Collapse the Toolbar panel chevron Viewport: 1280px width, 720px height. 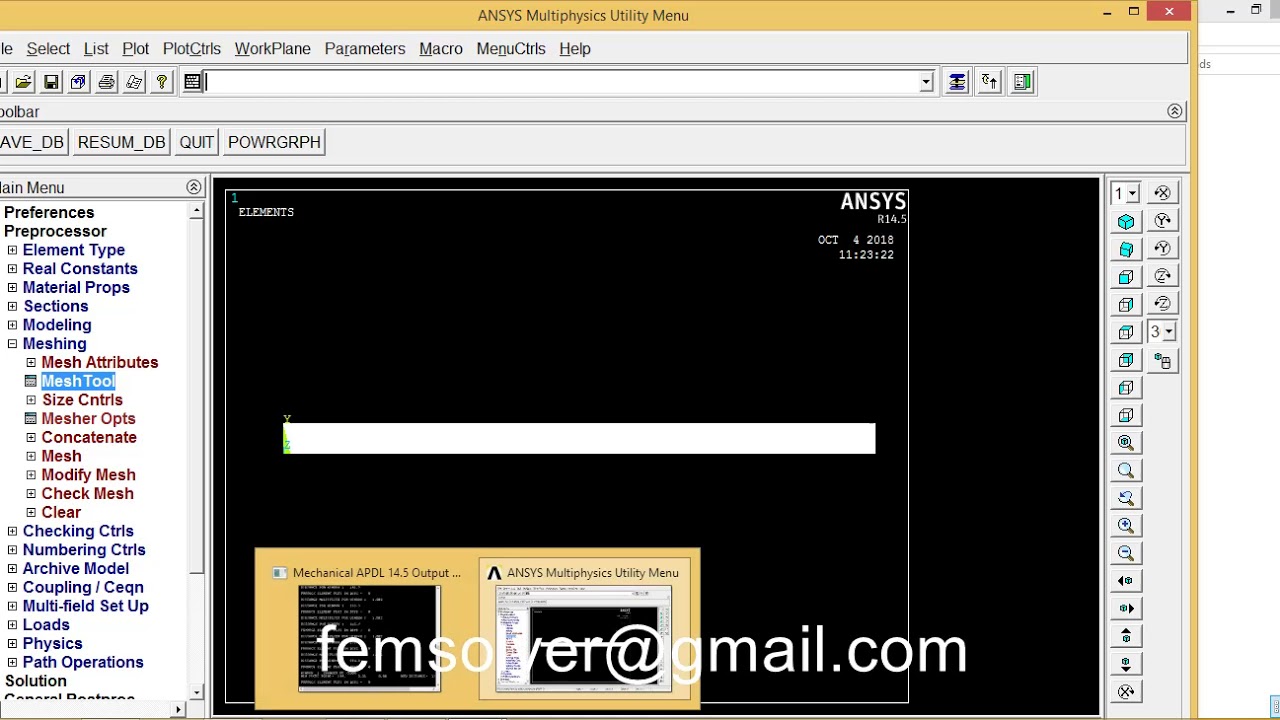tap(1175, 111)
